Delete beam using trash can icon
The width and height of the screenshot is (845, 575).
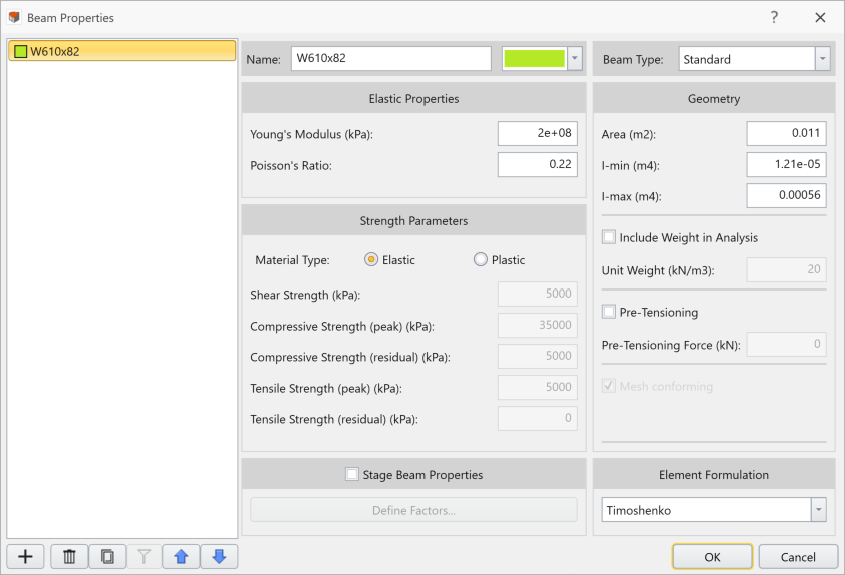point(69,556)
